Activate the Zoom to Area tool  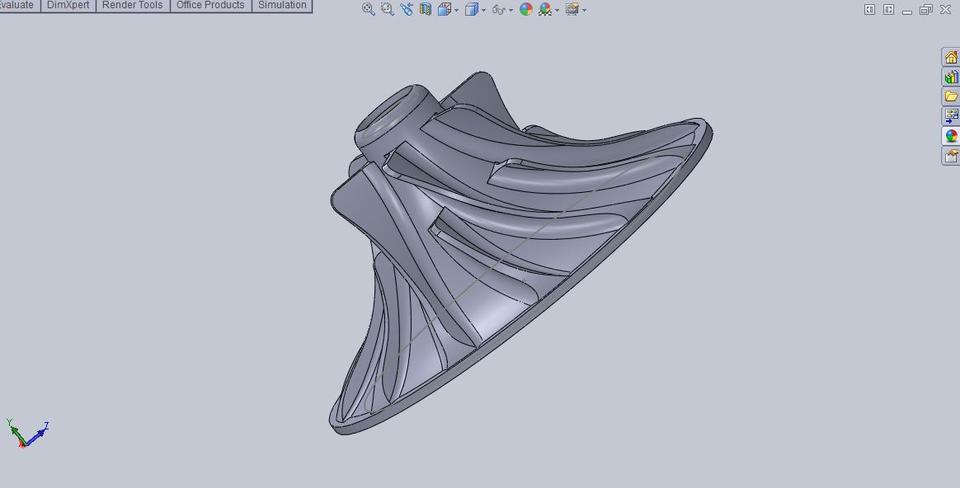pos(387,9)
